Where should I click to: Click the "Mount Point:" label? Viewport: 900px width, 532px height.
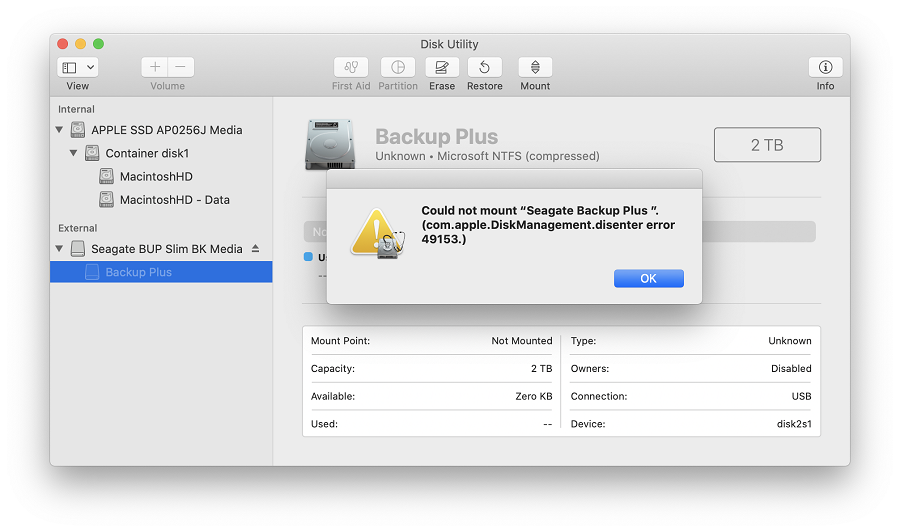coord(340,341)
